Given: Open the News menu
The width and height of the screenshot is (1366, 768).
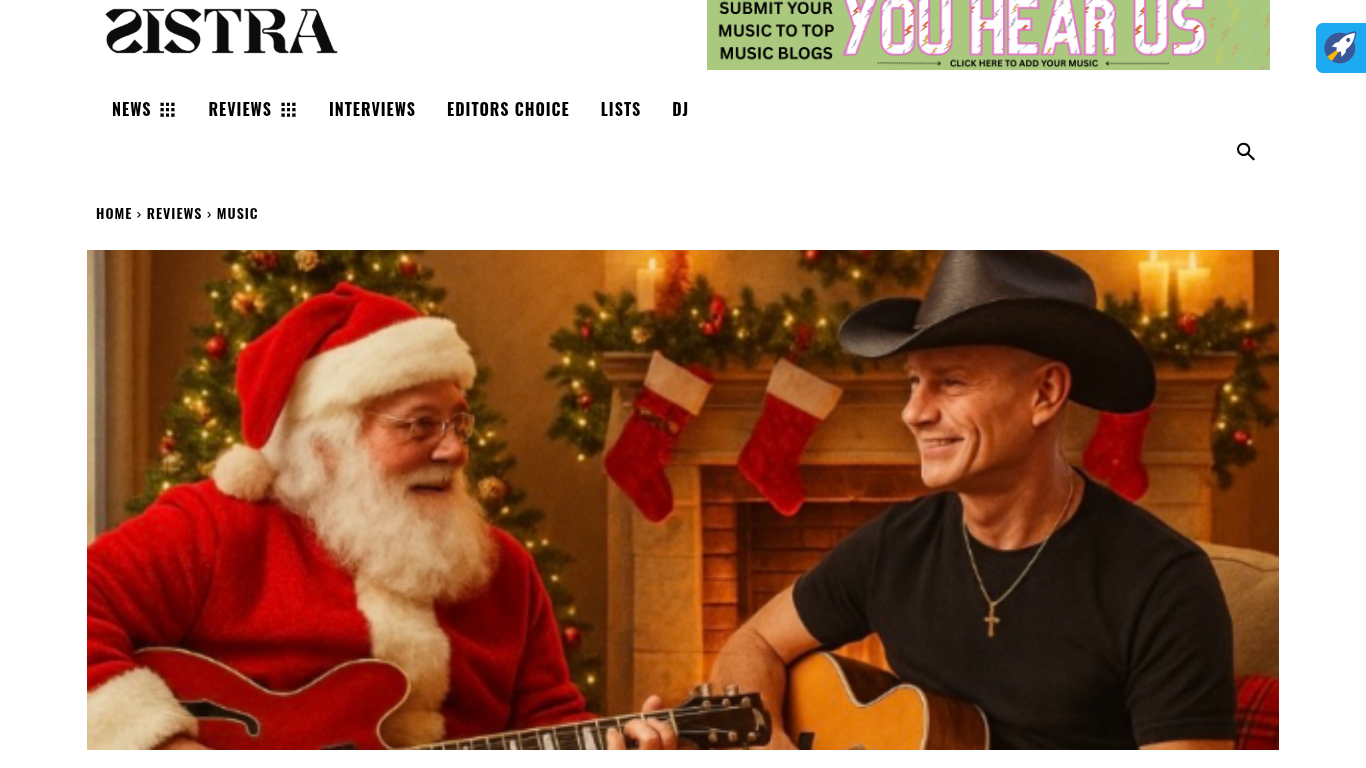Looking at the screenshot, I should pos(131,109).
